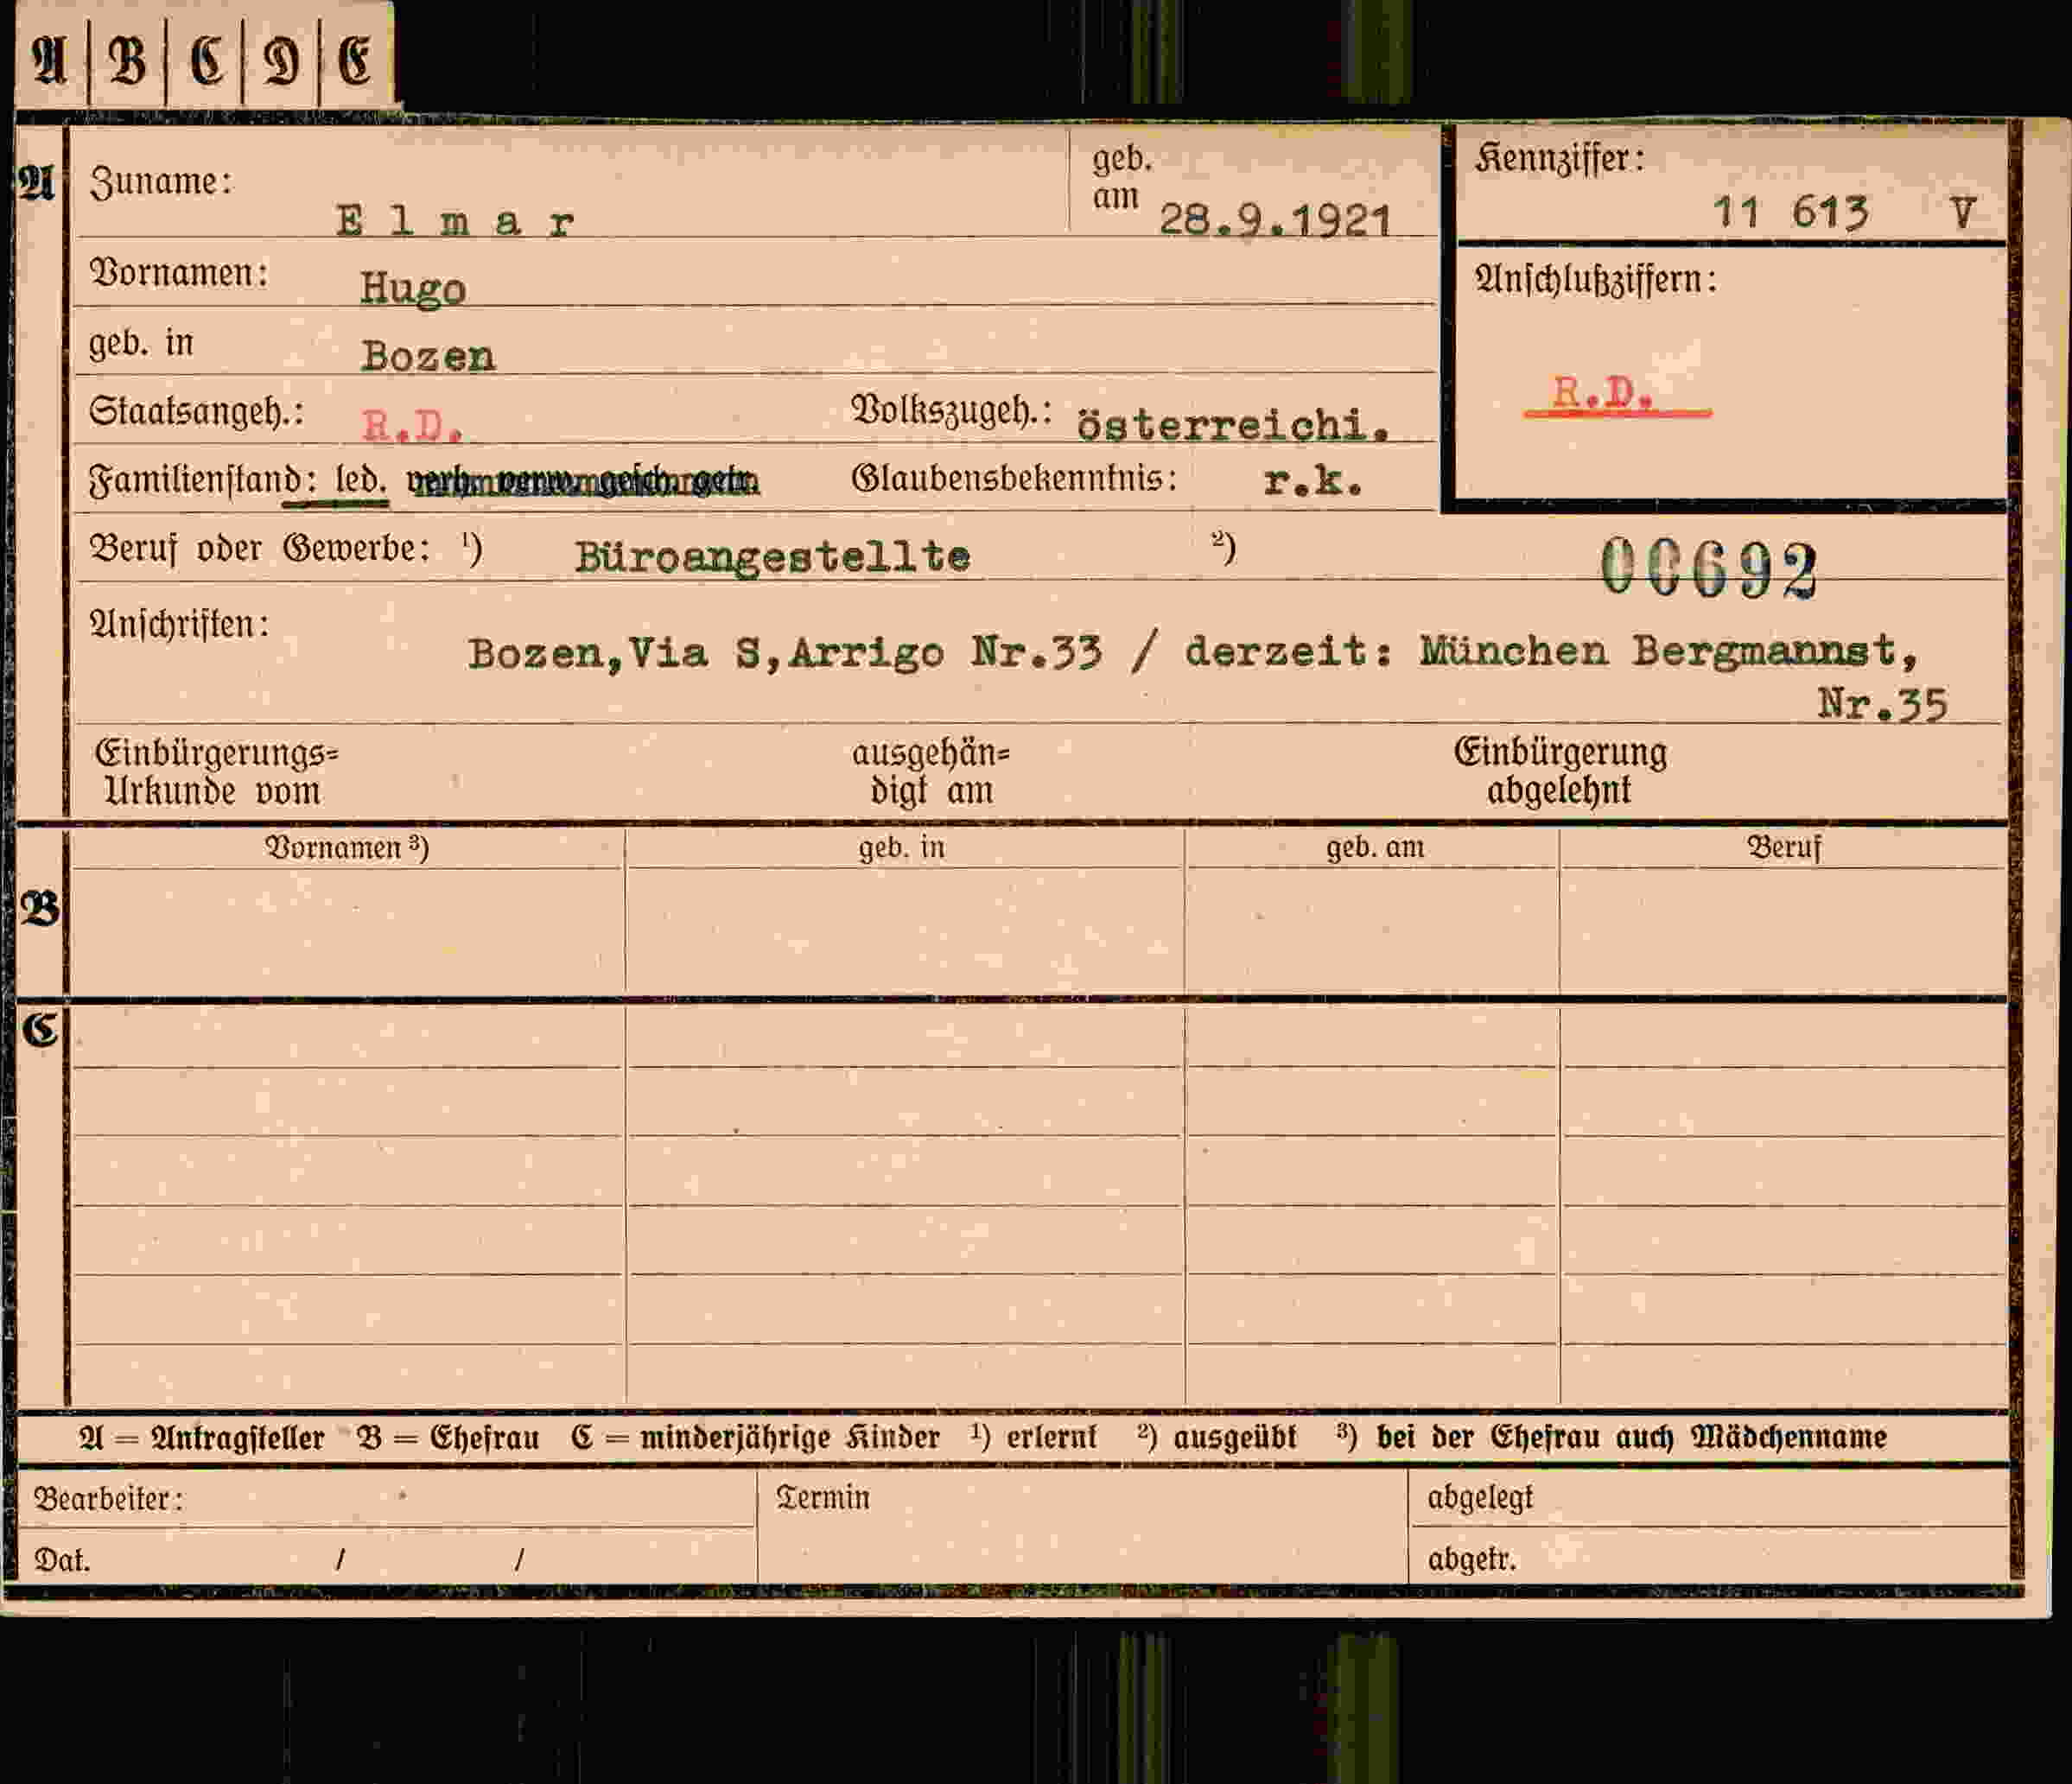Click the 'geb. am' column header
2072x1784 pixels.
[1375, 848]
